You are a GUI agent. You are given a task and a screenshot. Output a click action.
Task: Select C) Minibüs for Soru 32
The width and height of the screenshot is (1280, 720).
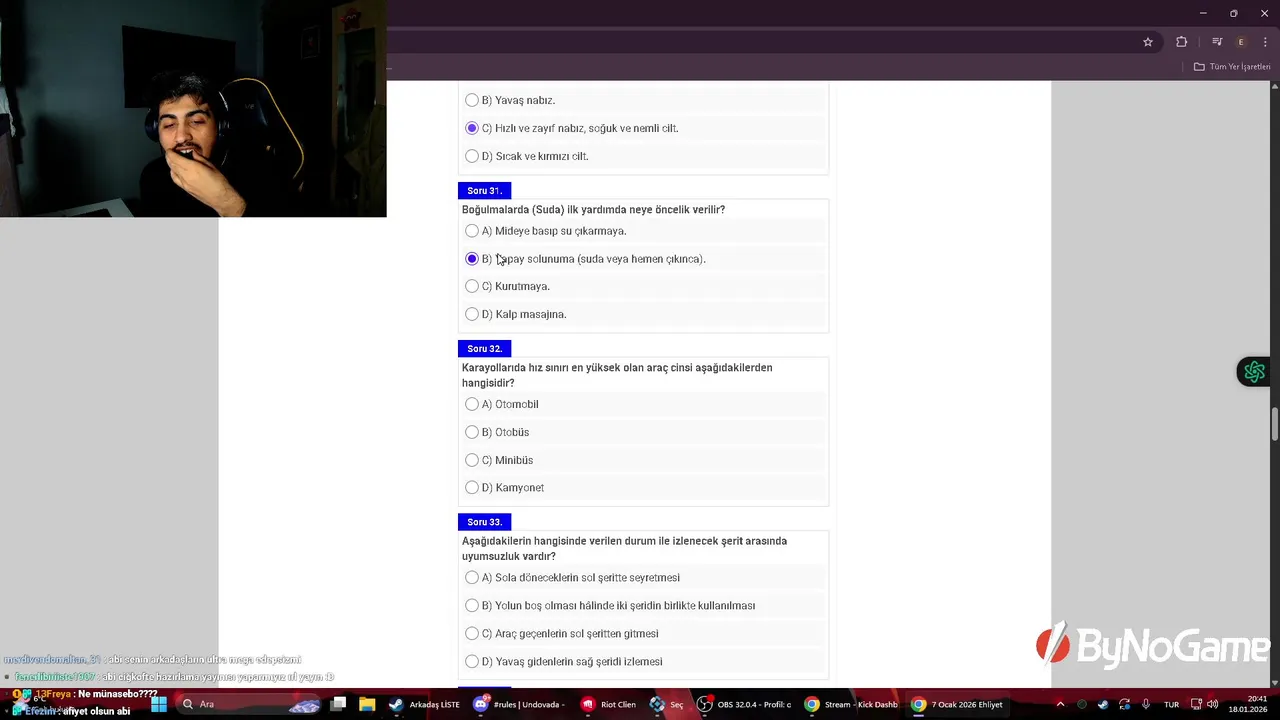[x=472, y=460]
